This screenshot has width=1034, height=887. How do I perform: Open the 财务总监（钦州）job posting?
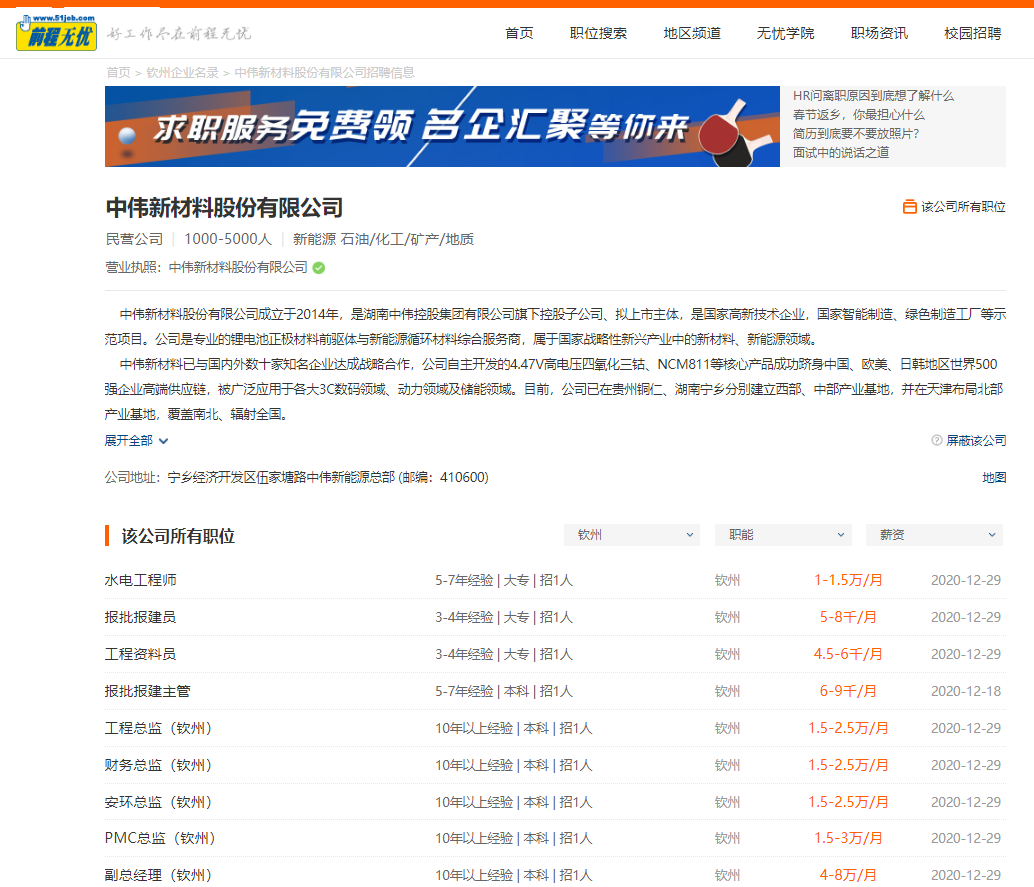pyautogui.click(x=159, y=765)
